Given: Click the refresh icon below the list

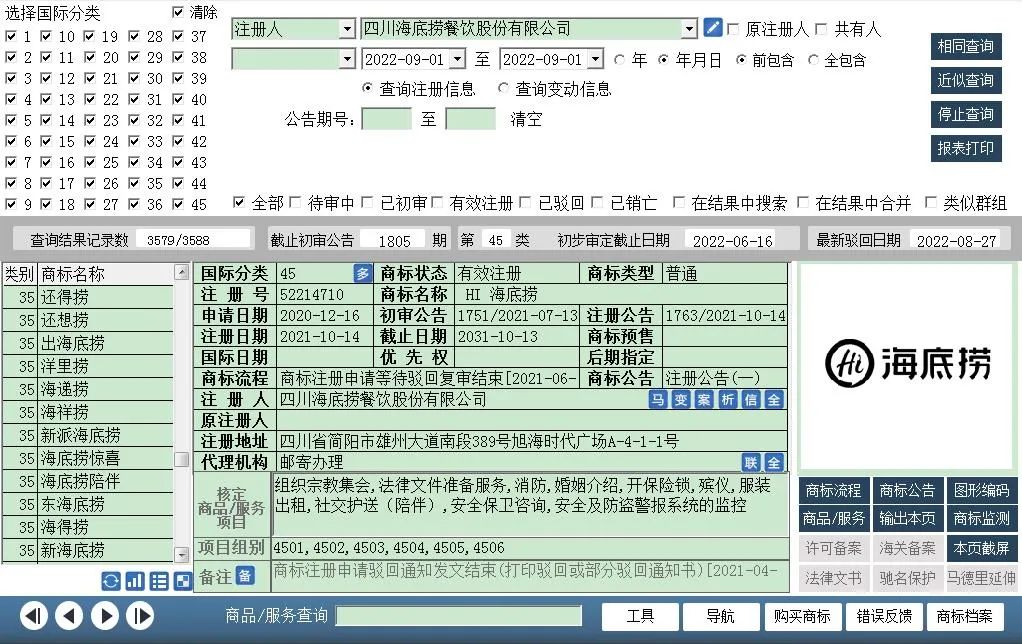Looking at the screenshot, I should pos(111,581).
